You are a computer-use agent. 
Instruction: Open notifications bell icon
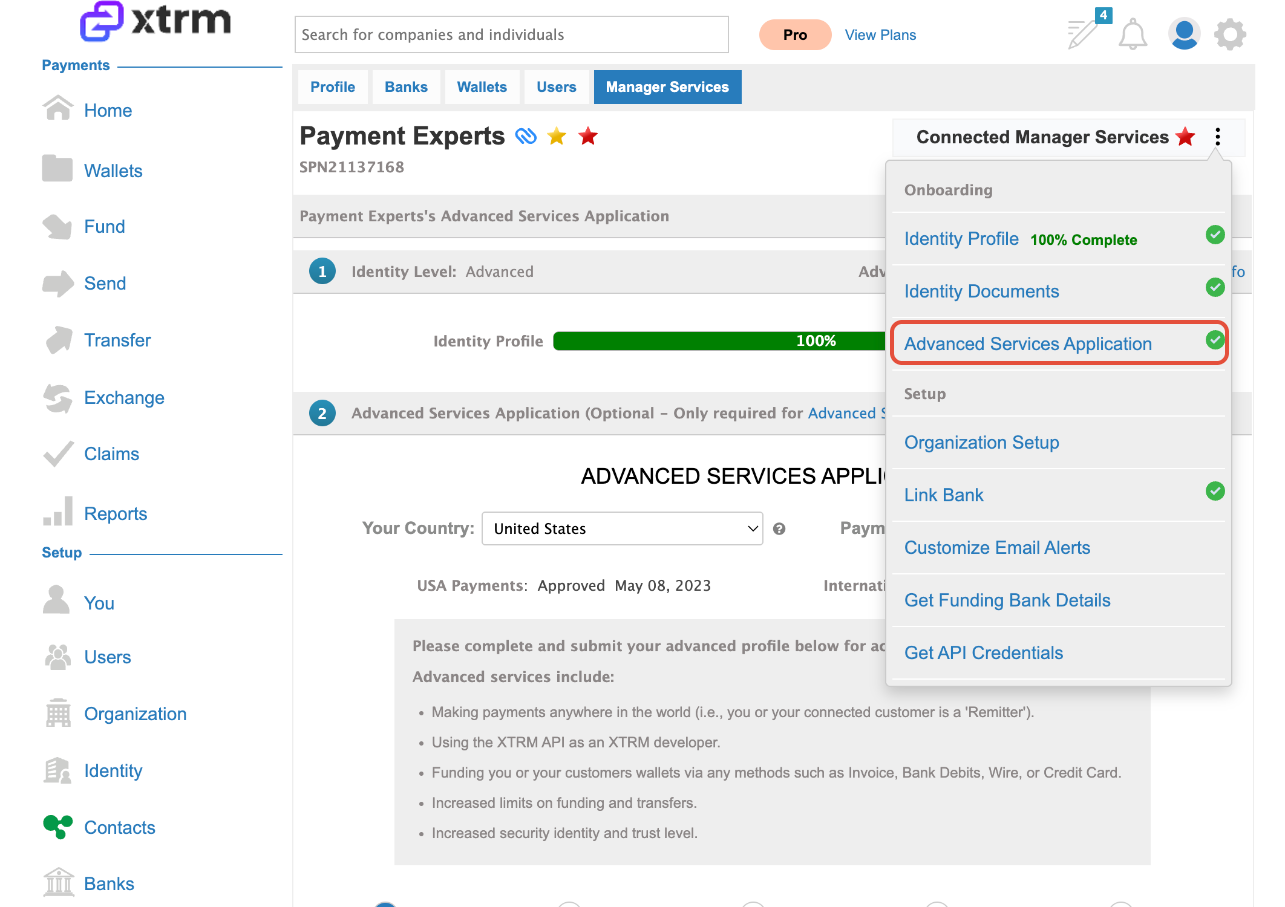pos(1133,35)
